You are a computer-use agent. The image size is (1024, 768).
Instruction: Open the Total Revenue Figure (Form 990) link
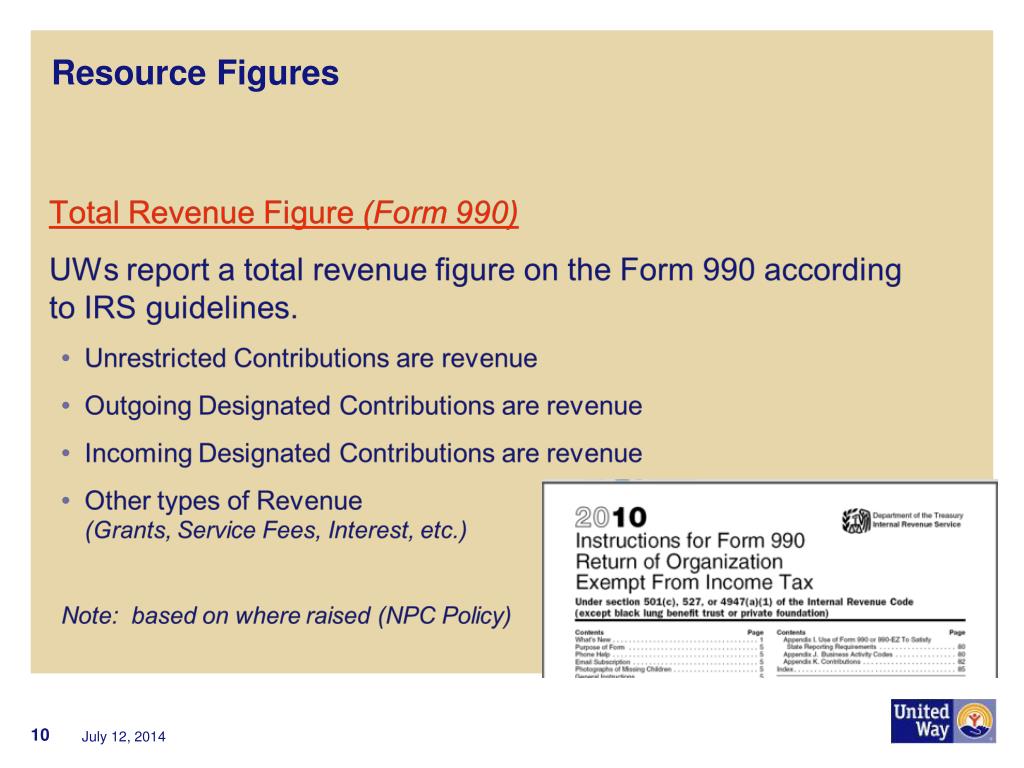coord(283,213)
